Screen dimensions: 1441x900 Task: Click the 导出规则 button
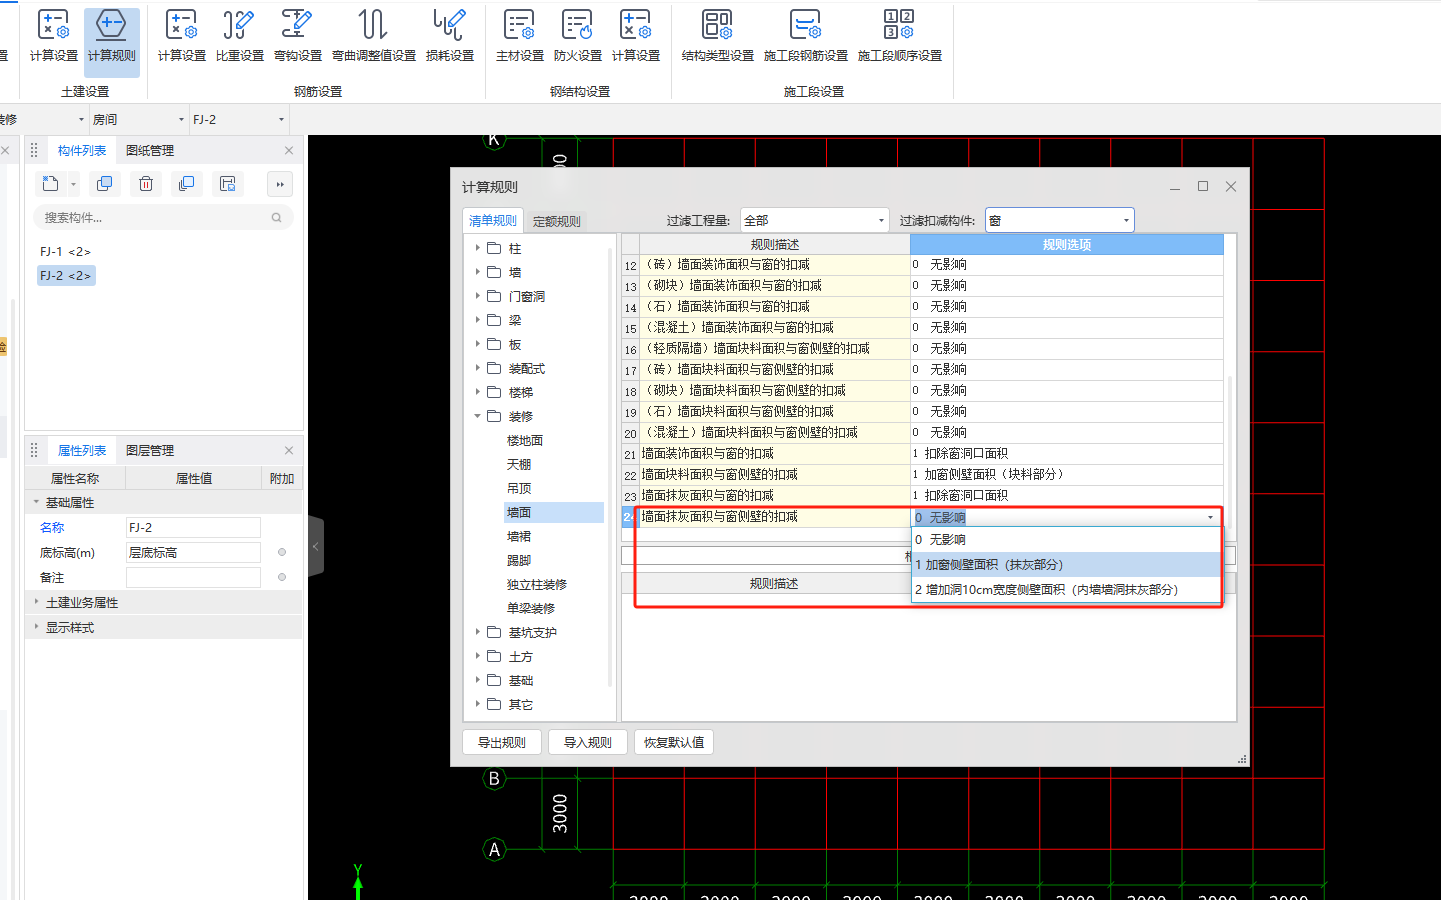coord(502,742)
